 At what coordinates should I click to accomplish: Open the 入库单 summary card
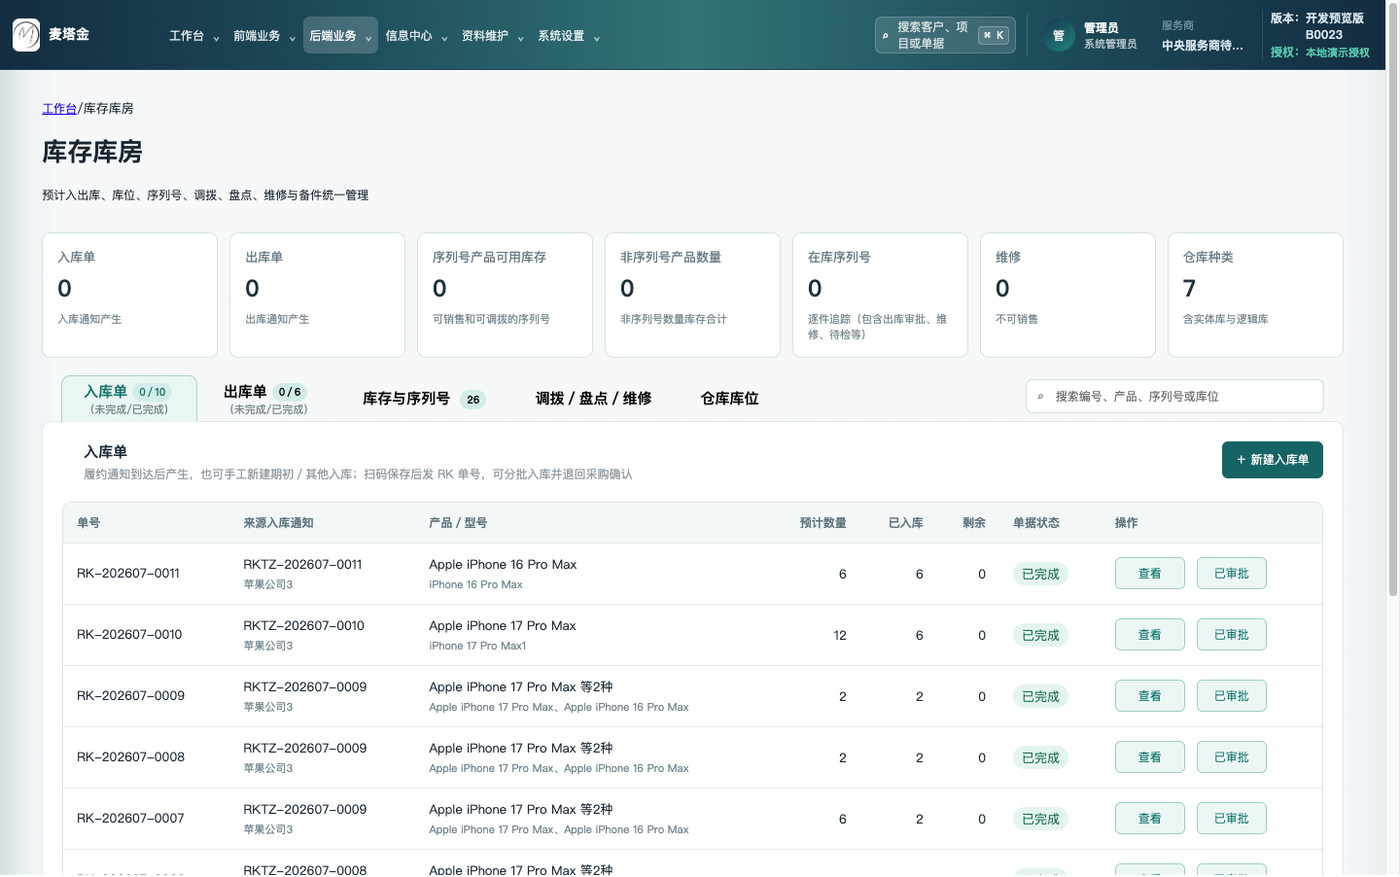click(130, 295)
